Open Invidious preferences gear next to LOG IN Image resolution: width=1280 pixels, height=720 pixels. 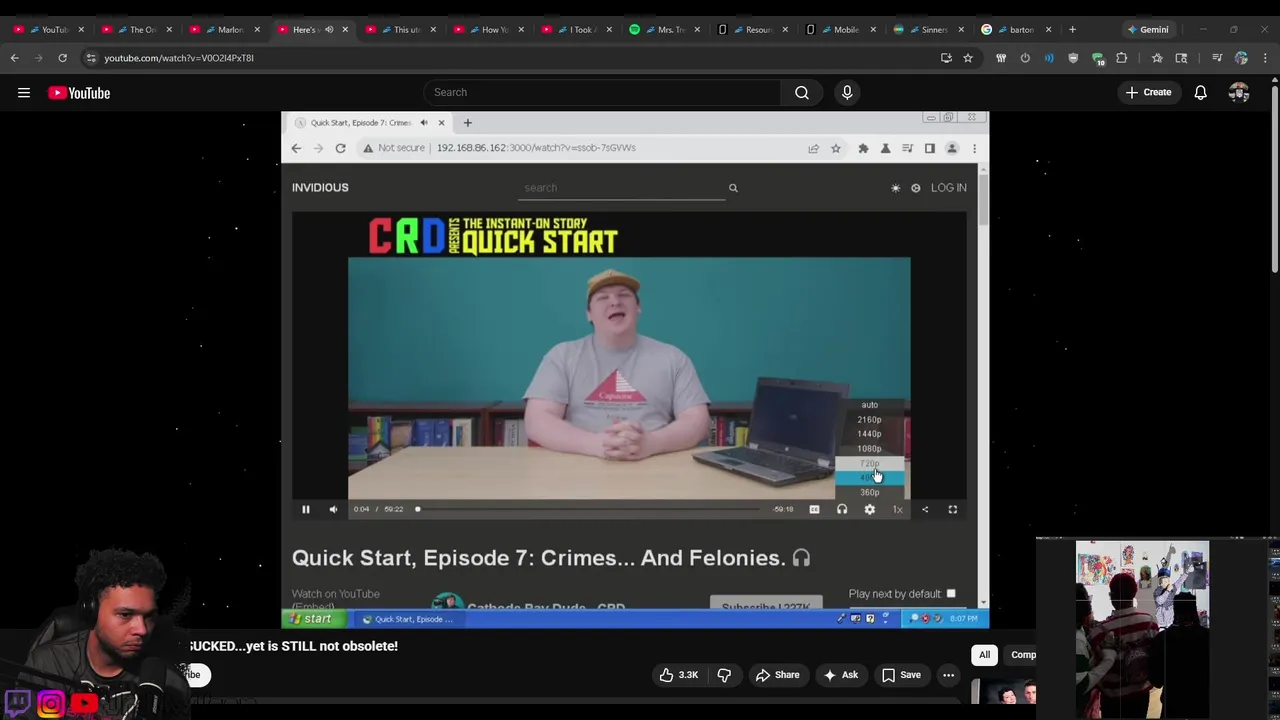pyautogui.click(x=915, y=188)
